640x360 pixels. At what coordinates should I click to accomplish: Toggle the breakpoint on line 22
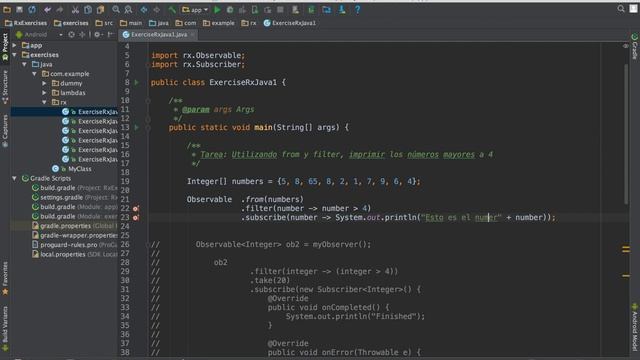point(136,208)
